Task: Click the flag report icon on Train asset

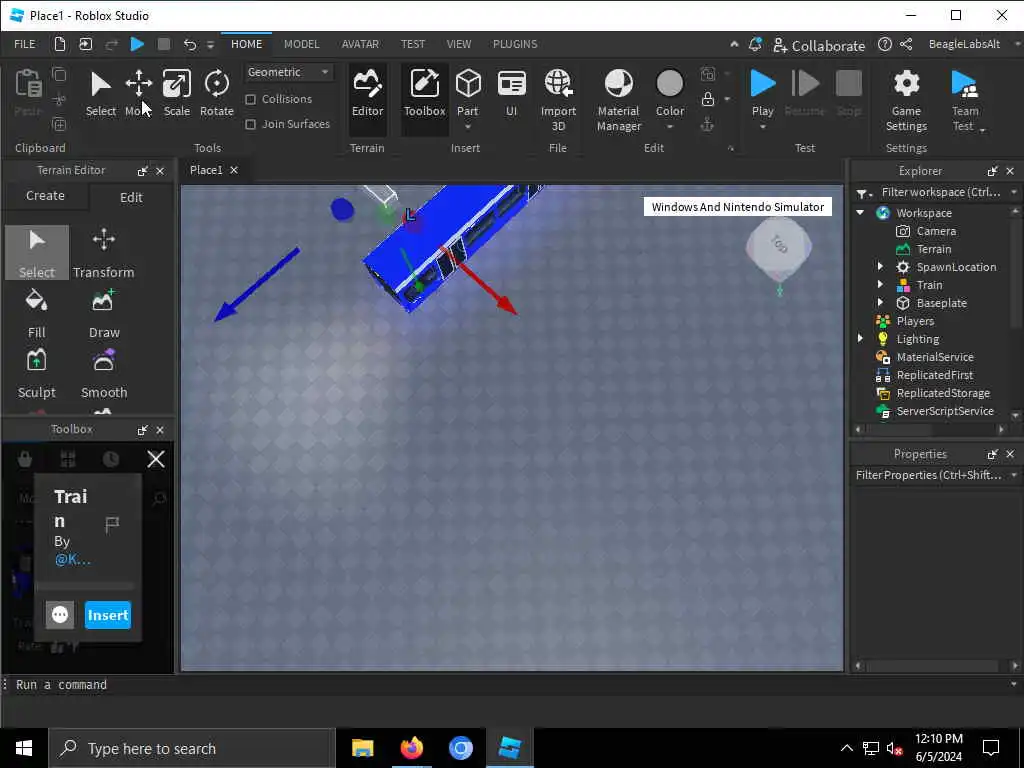Action: pos(112,523)
